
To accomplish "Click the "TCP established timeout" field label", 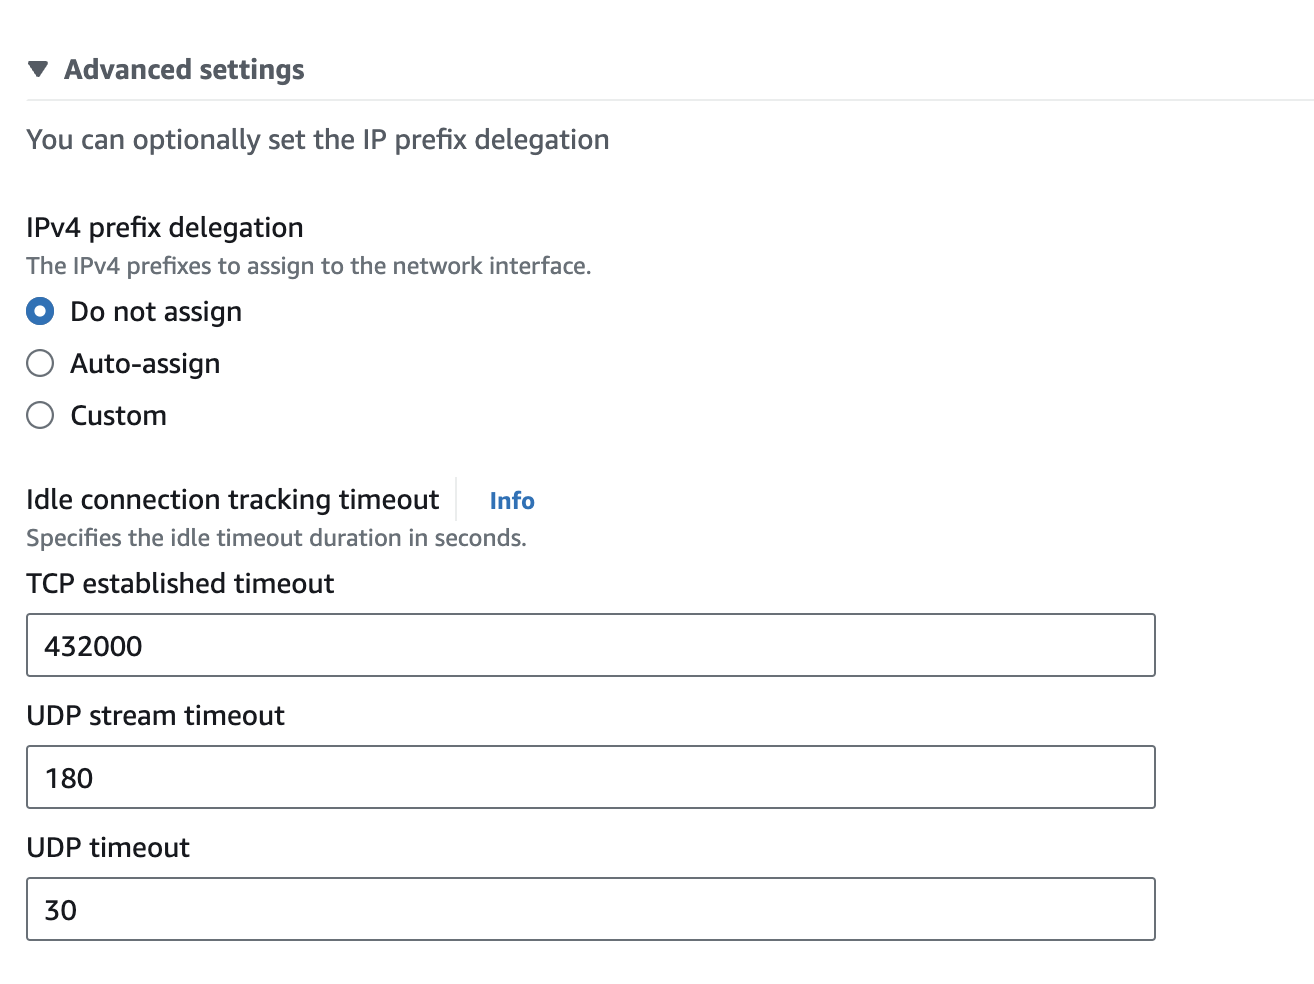I will point(180,584).
